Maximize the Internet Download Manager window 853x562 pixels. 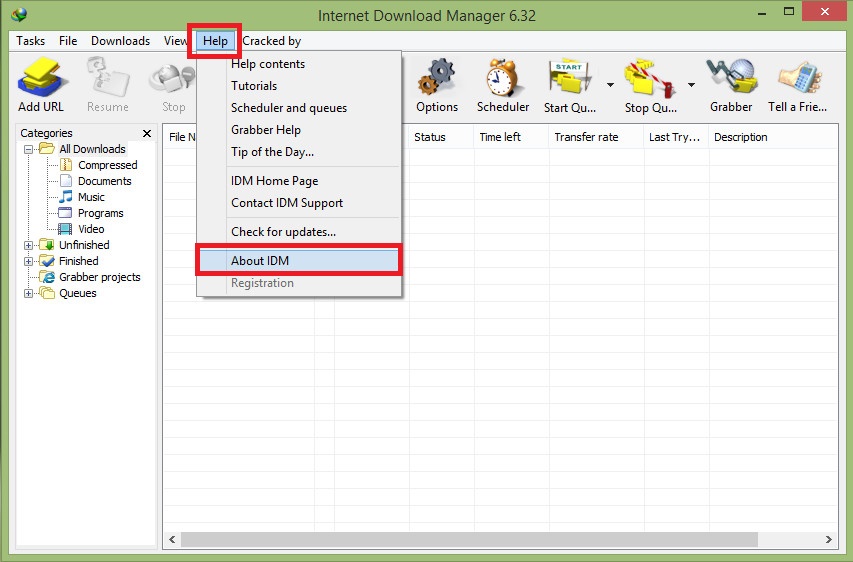click(x=789, y=11)
